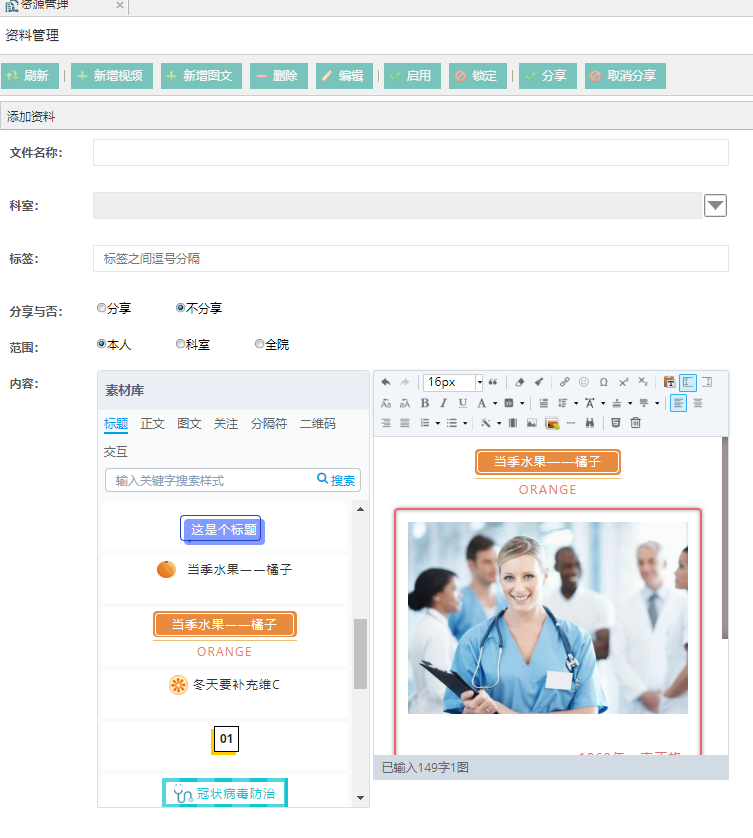Undo the last editor action

click(x=386, y=382)
